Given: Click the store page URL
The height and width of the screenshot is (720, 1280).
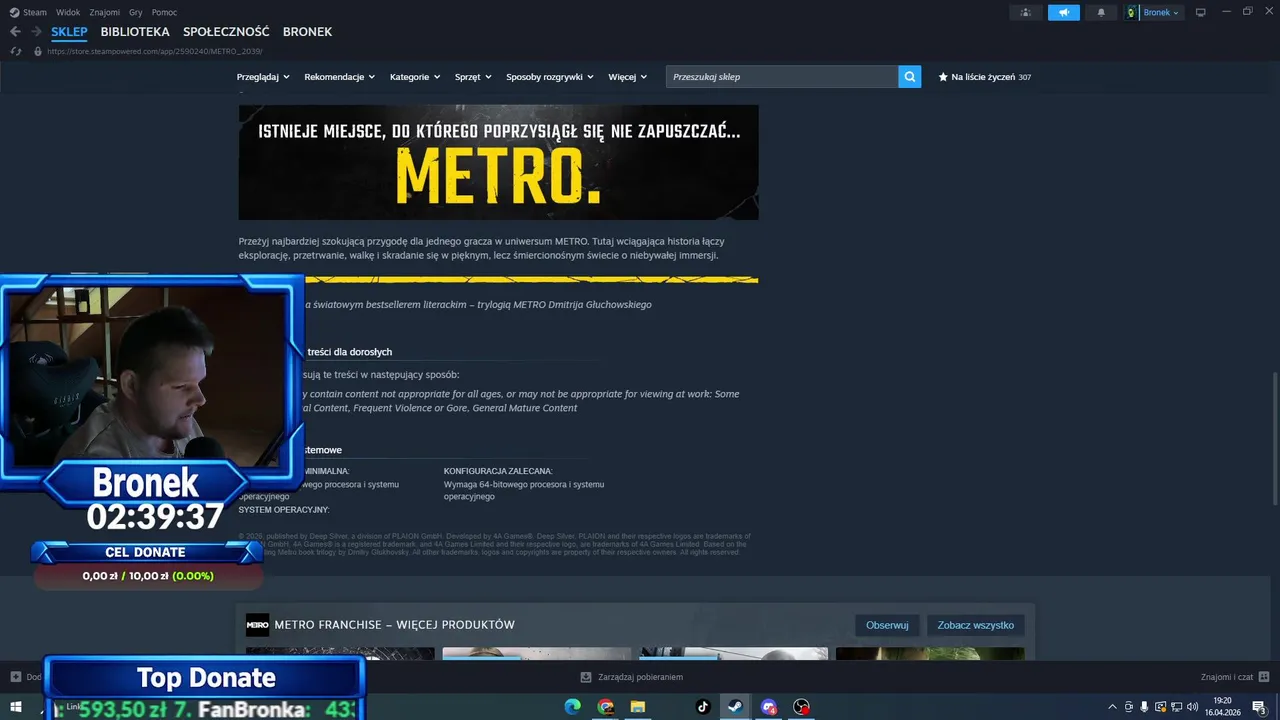Looking at the screenshot, I should click(x=155, y=51).
